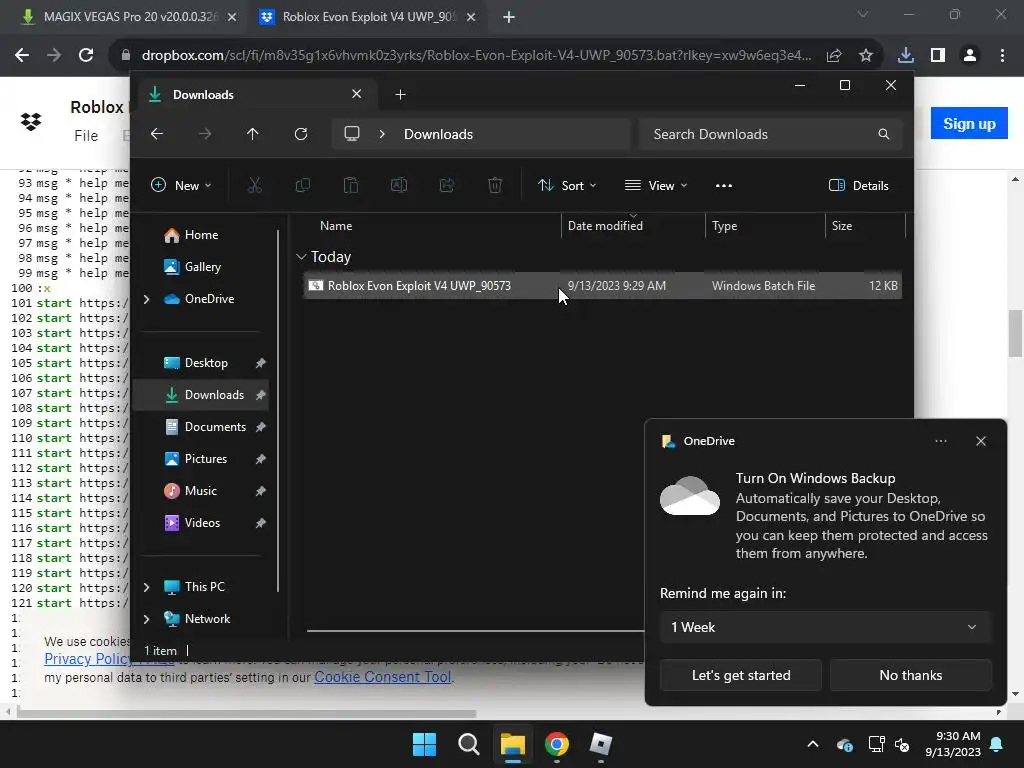
Task: Click Let's get started in OneDrive popup
Action: [741, 675]
